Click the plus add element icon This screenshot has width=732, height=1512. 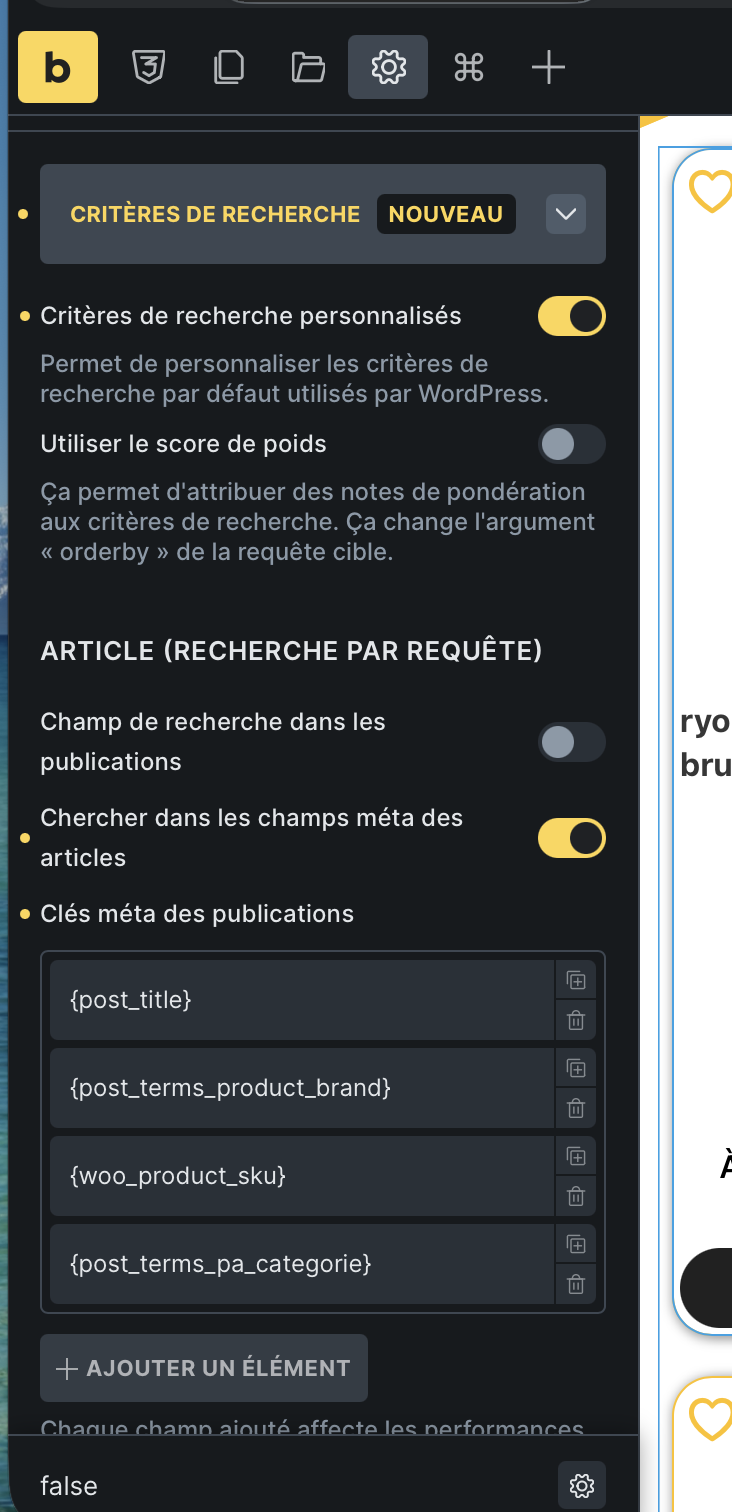tap(548, 68)
